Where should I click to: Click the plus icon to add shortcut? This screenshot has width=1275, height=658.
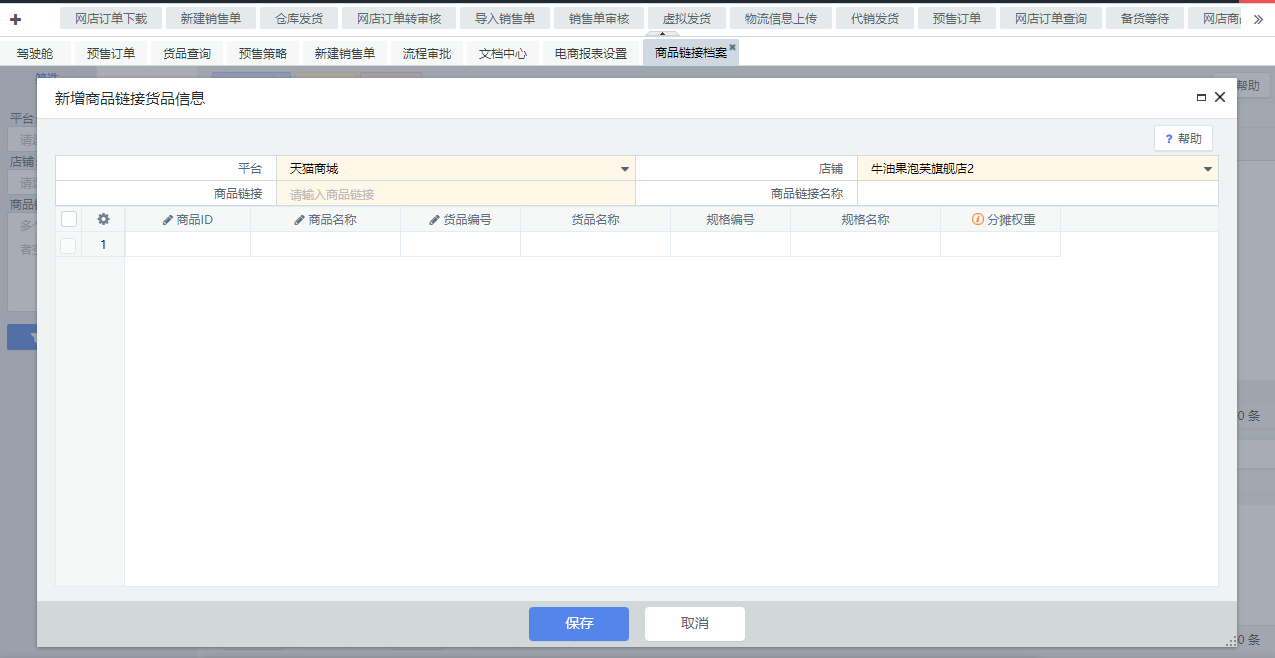tap(15, 19)
